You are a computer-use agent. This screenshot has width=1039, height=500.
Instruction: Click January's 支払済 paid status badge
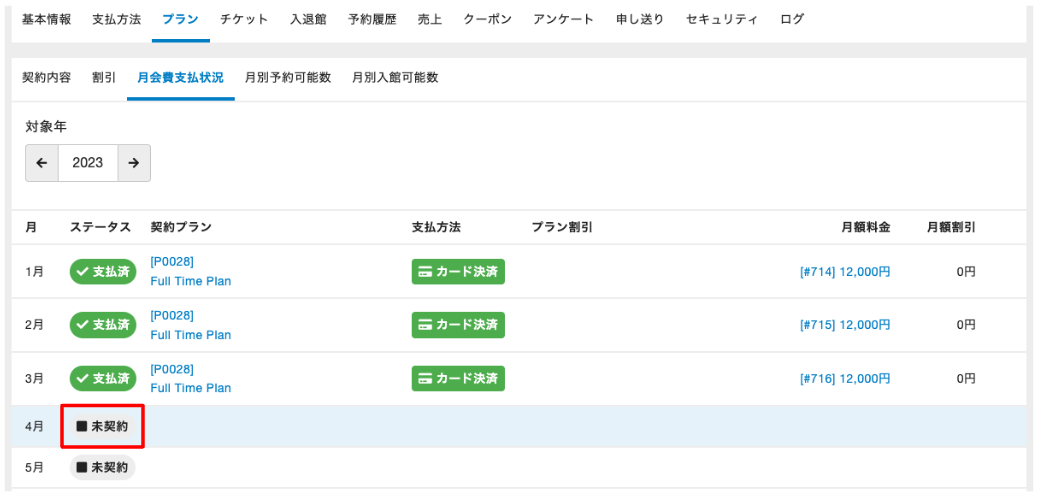click(x=103, y=271)
